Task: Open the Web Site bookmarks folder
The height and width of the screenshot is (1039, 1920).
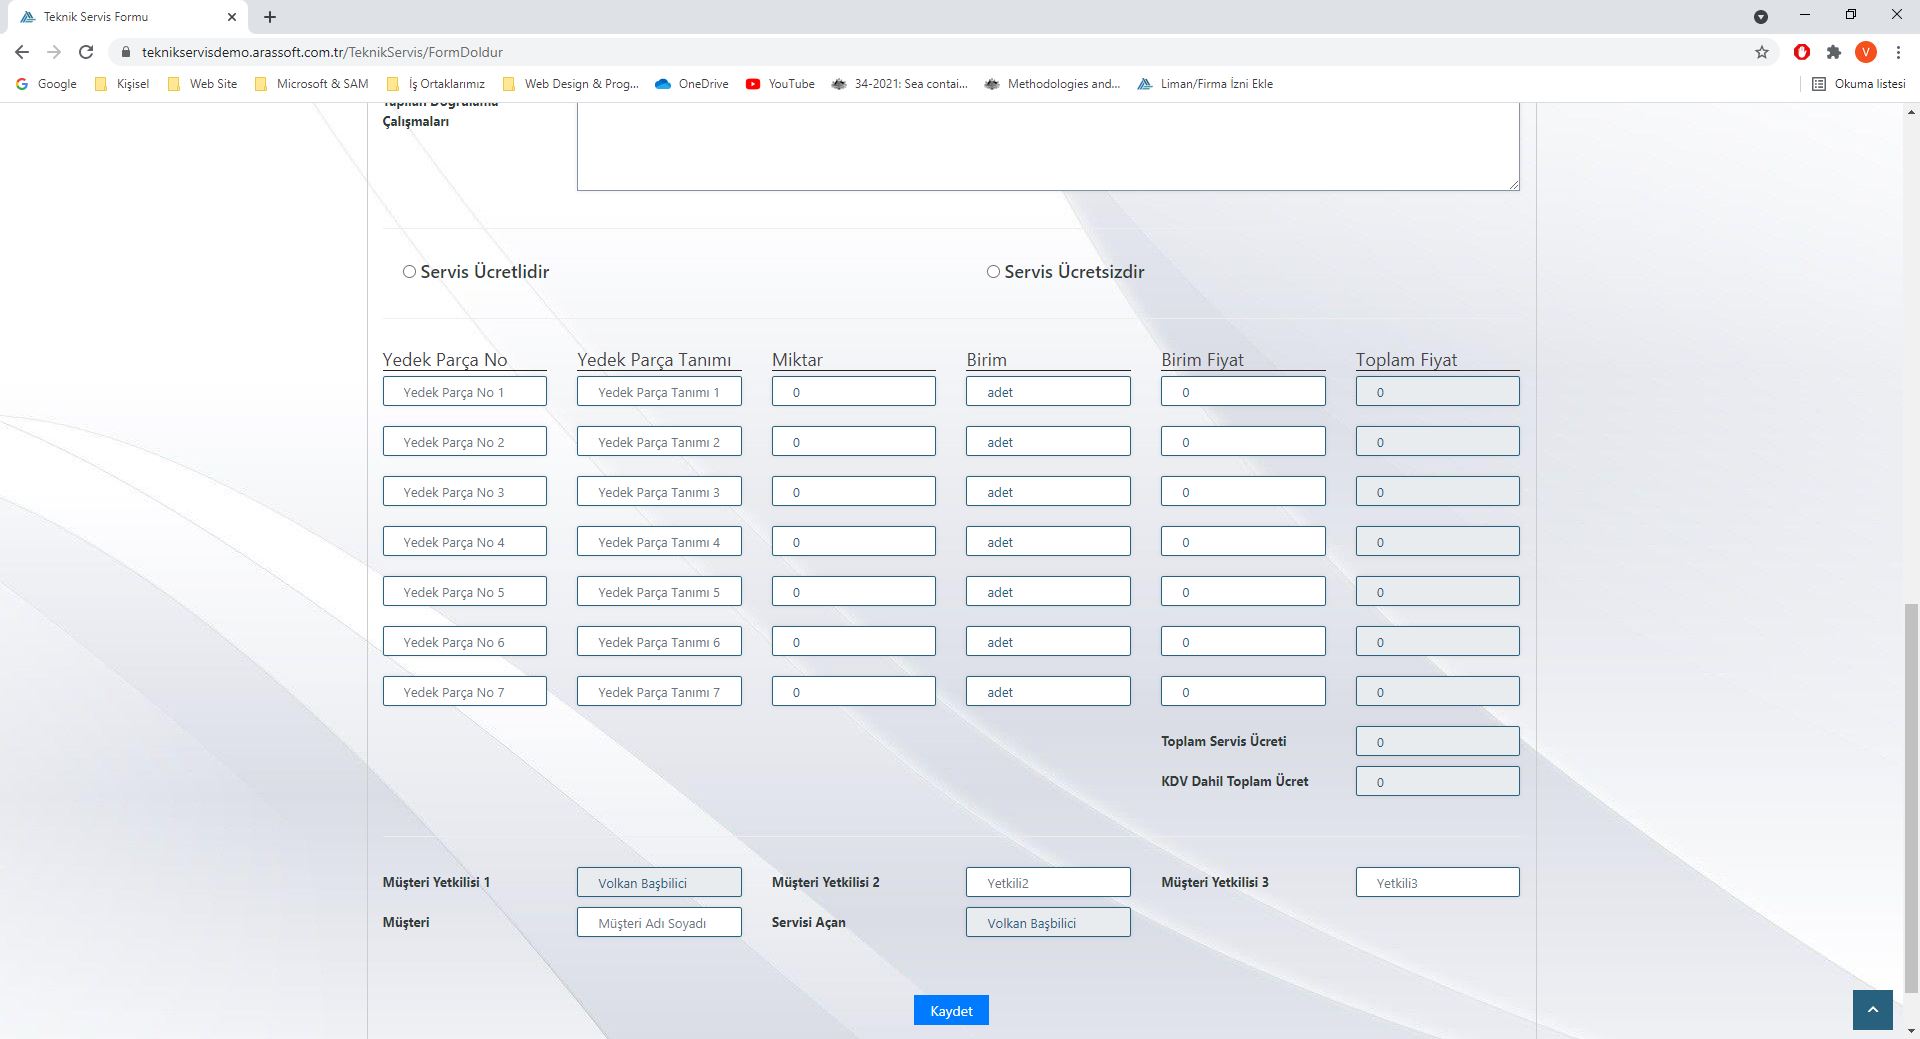Action: [x=202, y=84]
